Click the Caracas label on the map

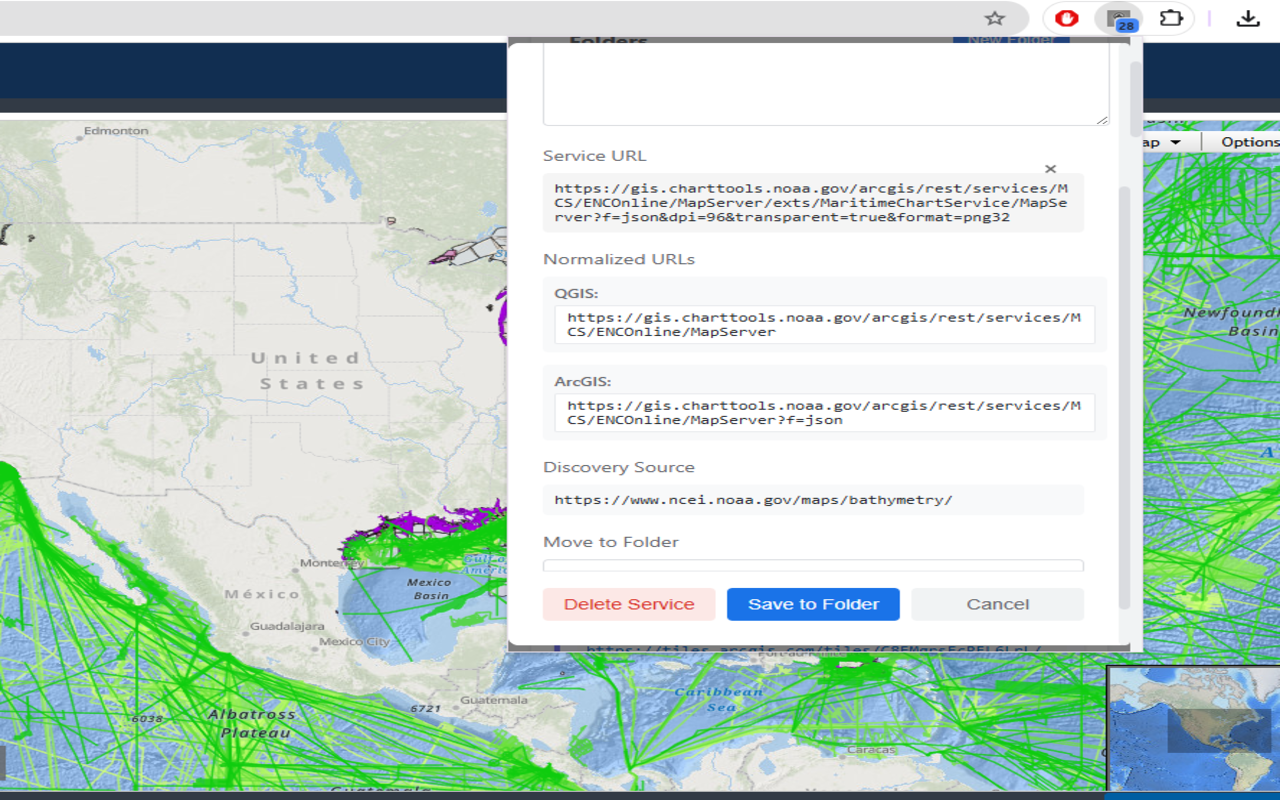[871, 749]
